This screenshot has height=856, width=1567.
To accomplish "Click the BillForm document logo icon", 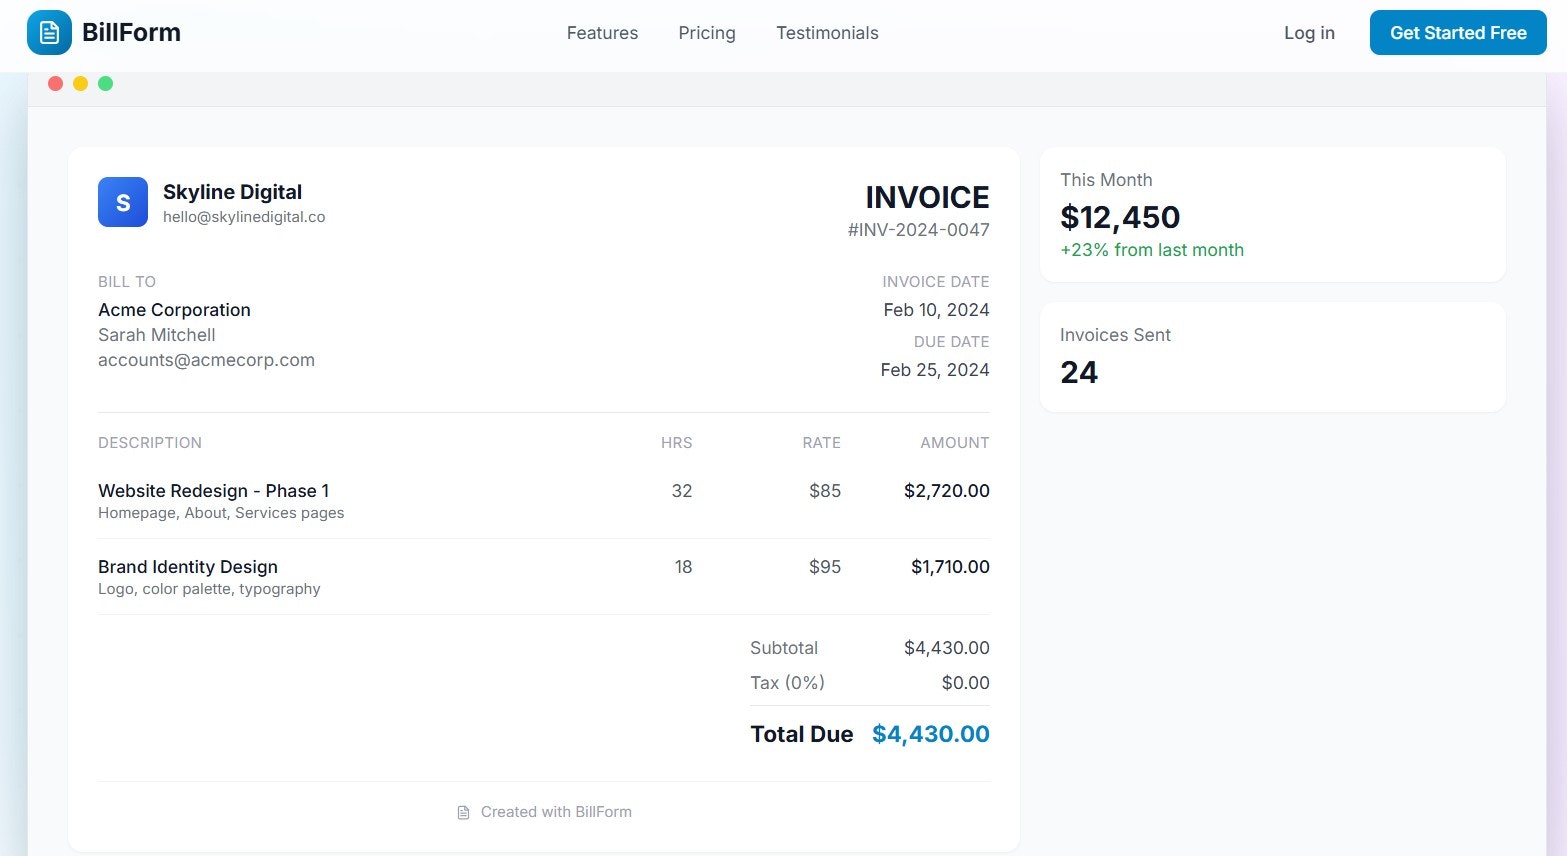I will pos(49,33).
